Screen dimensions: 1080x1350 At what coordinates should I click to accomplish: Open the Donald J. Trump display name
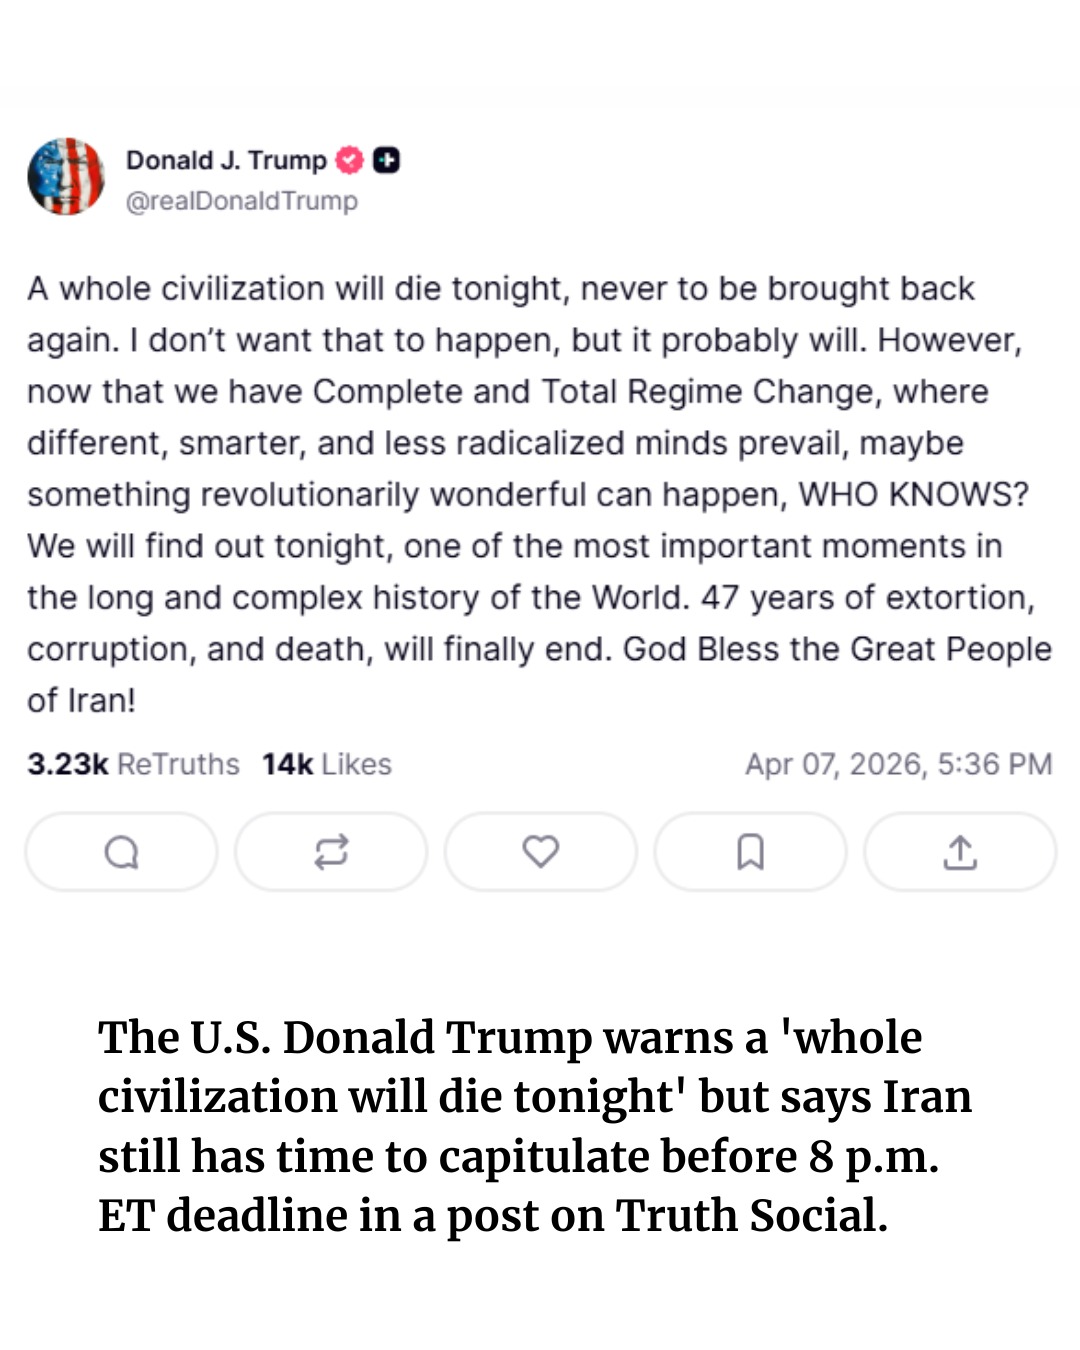pyautogui.click(x=226, y=160)
